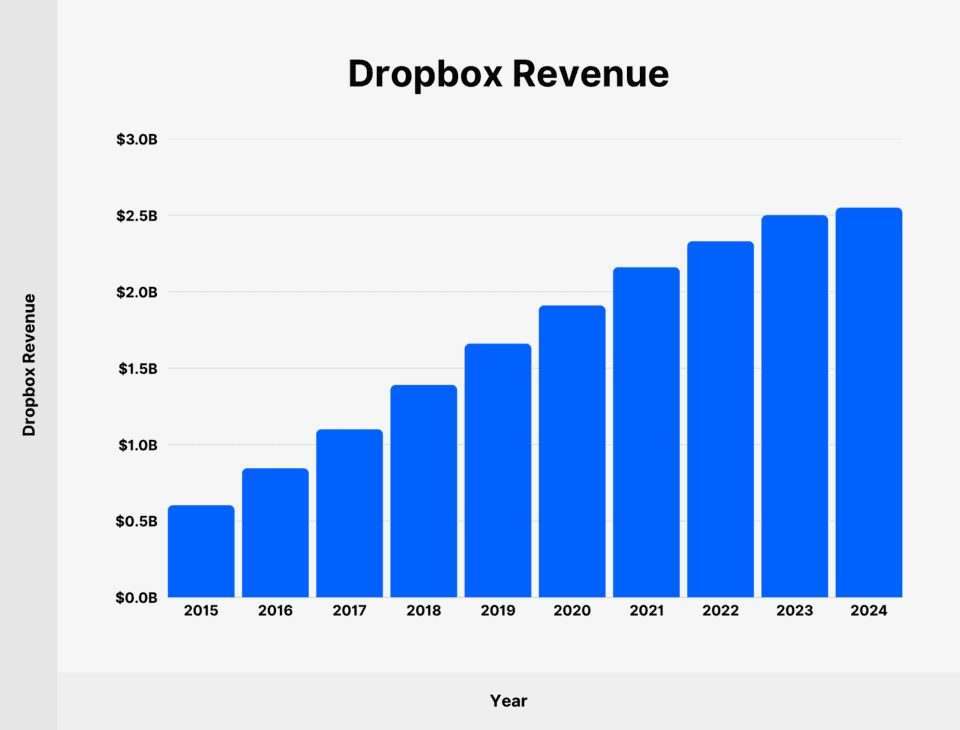Click the Dropbox Revenue chart title

click(508, 74)
